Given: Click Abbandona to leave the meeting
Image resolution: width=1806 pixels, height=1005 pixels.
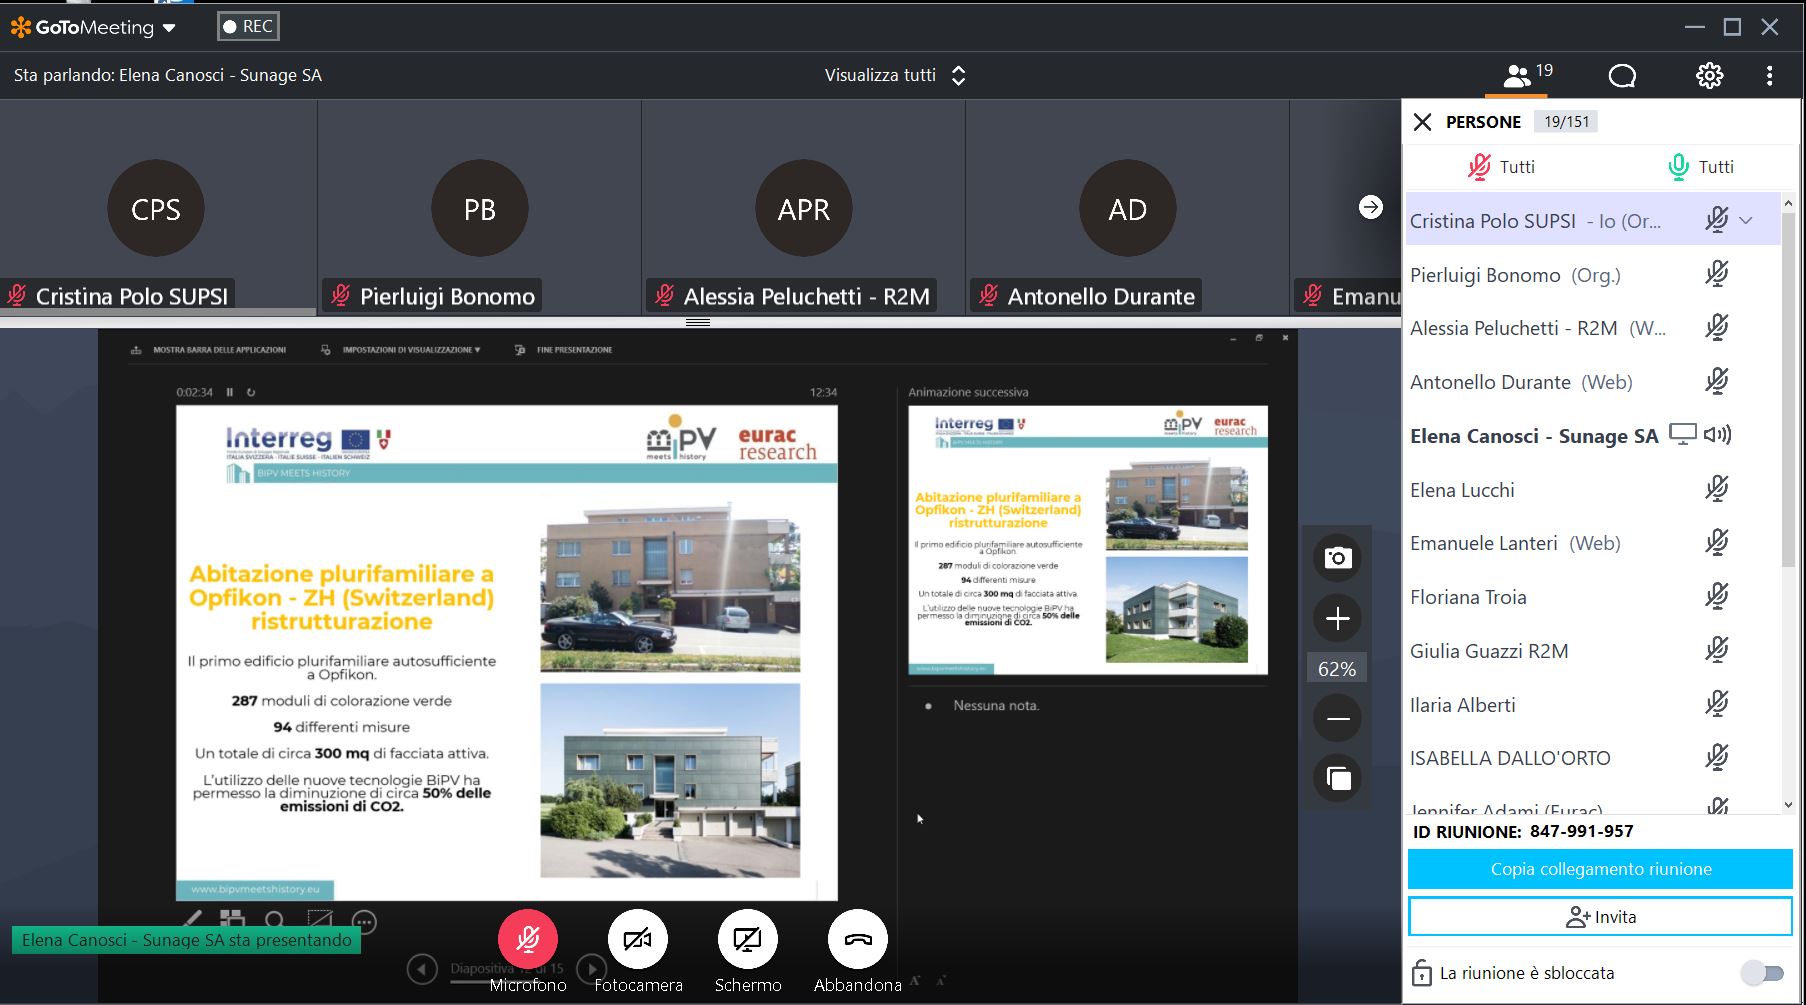Looking at the screenshot, I should pyautogui.click(x=858, y=940).
